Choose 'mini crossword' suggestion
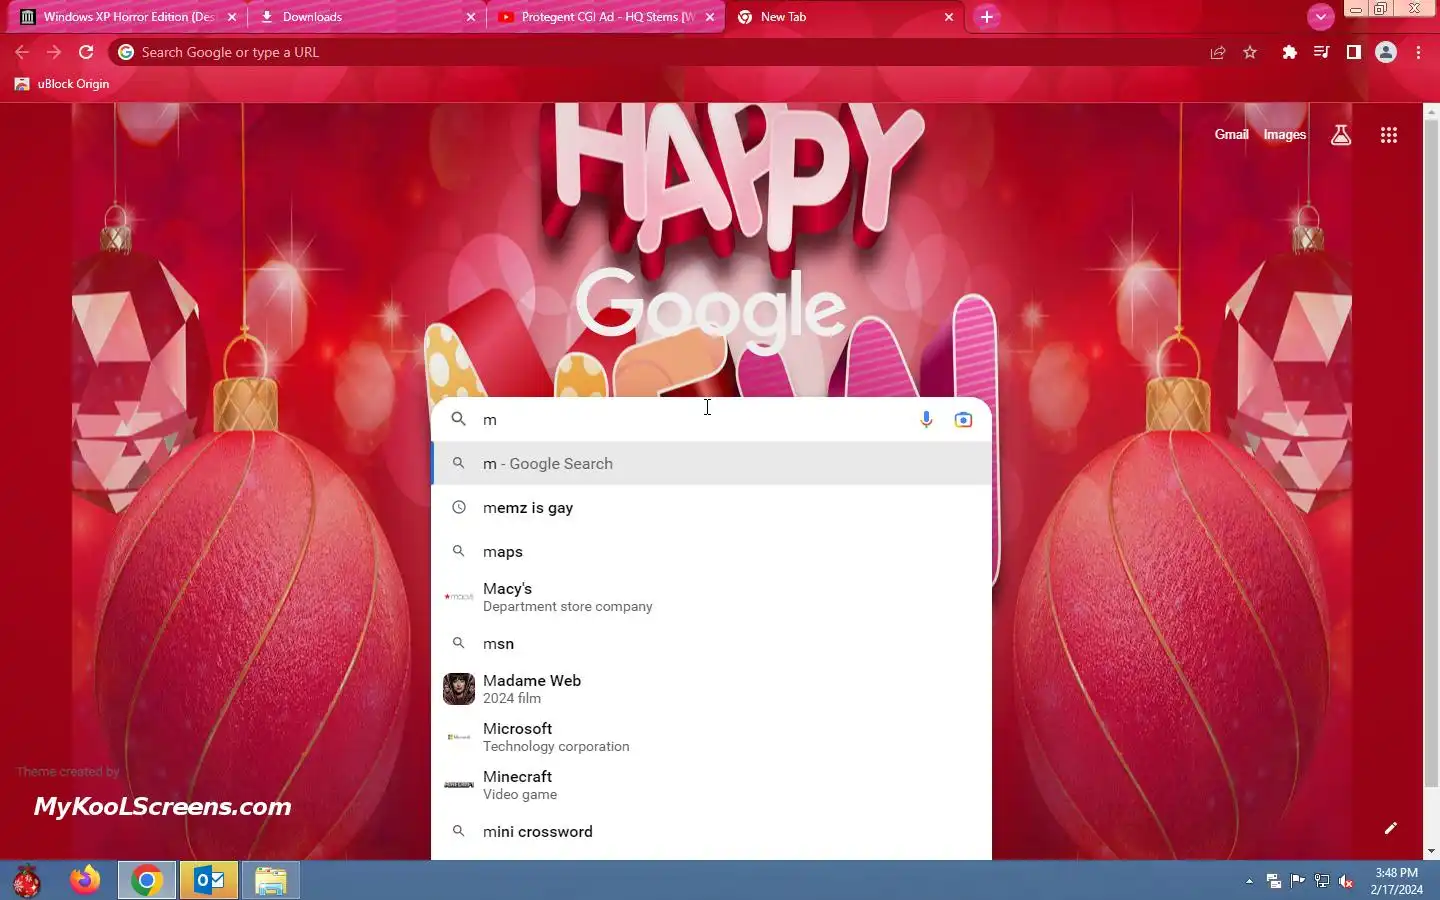Image resolution: width=1440 pixels, height=900 pixels. click(x=711, y=832)
